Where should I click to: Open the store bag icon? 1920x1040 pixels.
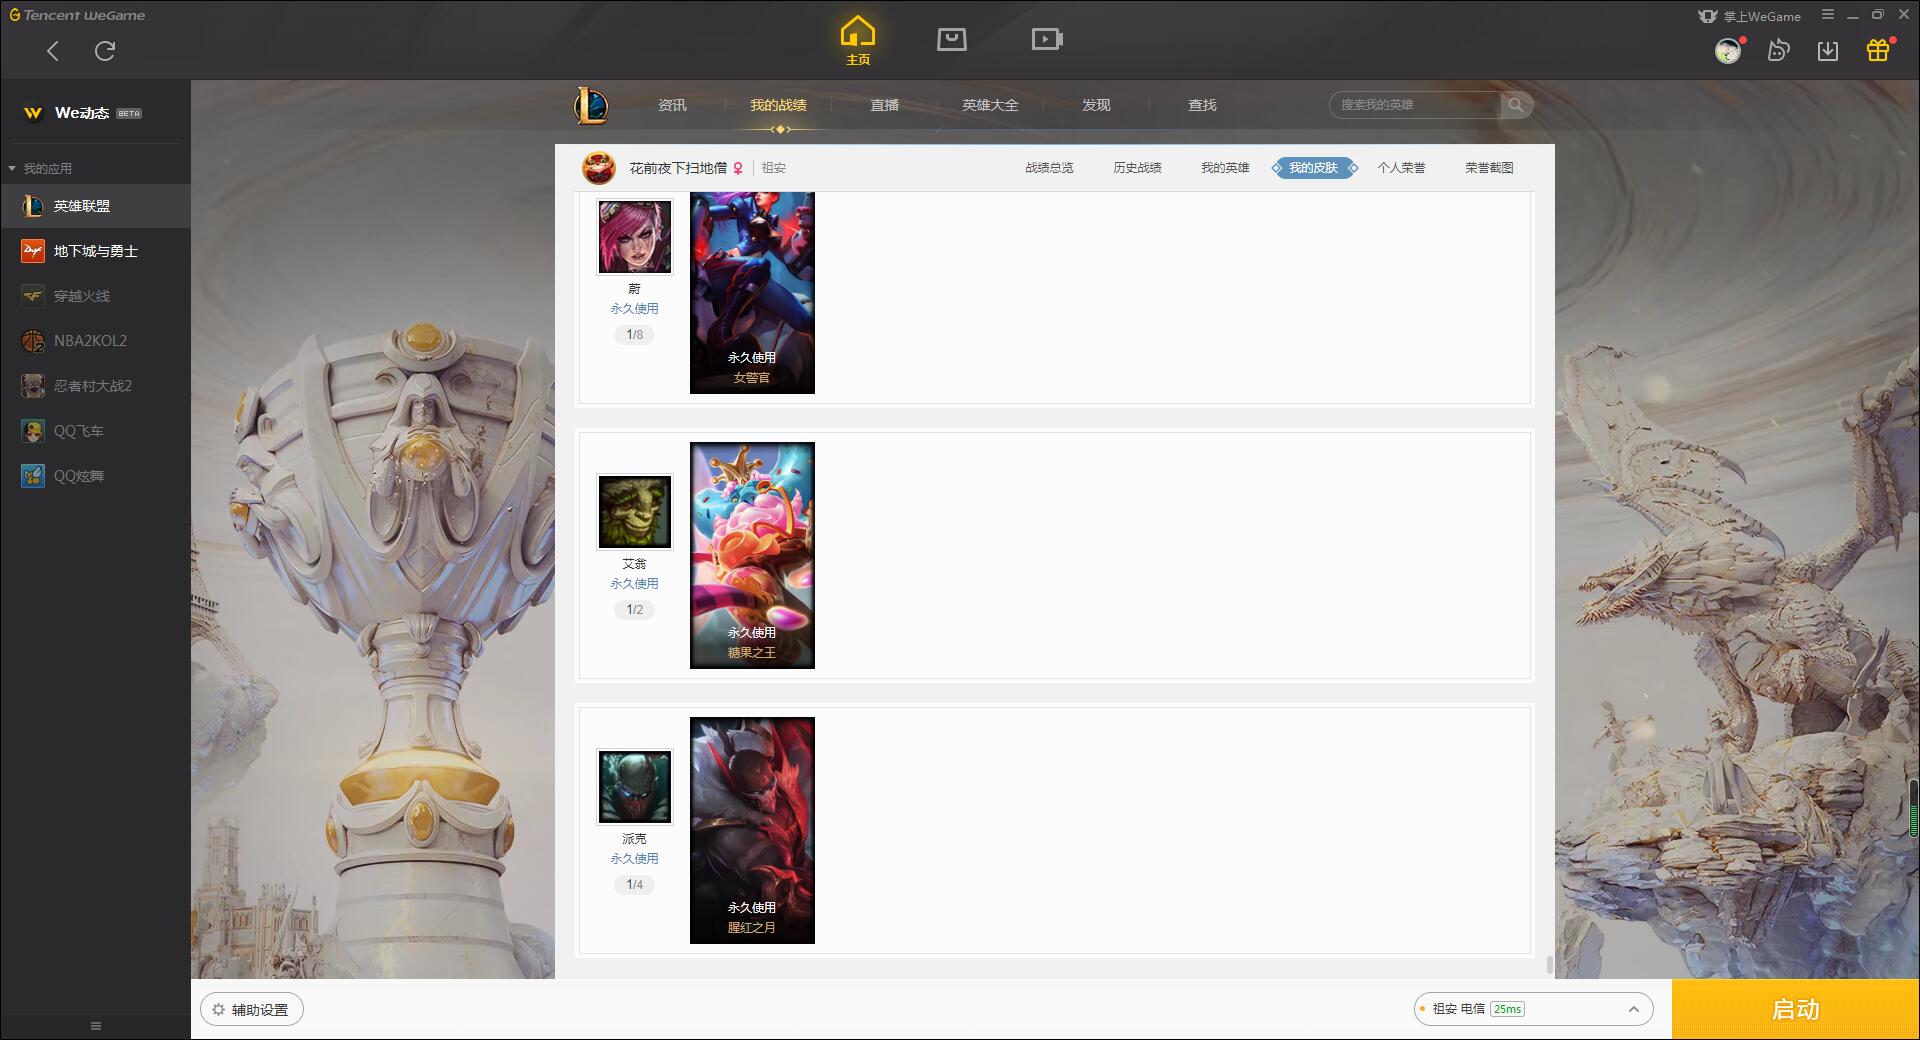click(952, 40)
